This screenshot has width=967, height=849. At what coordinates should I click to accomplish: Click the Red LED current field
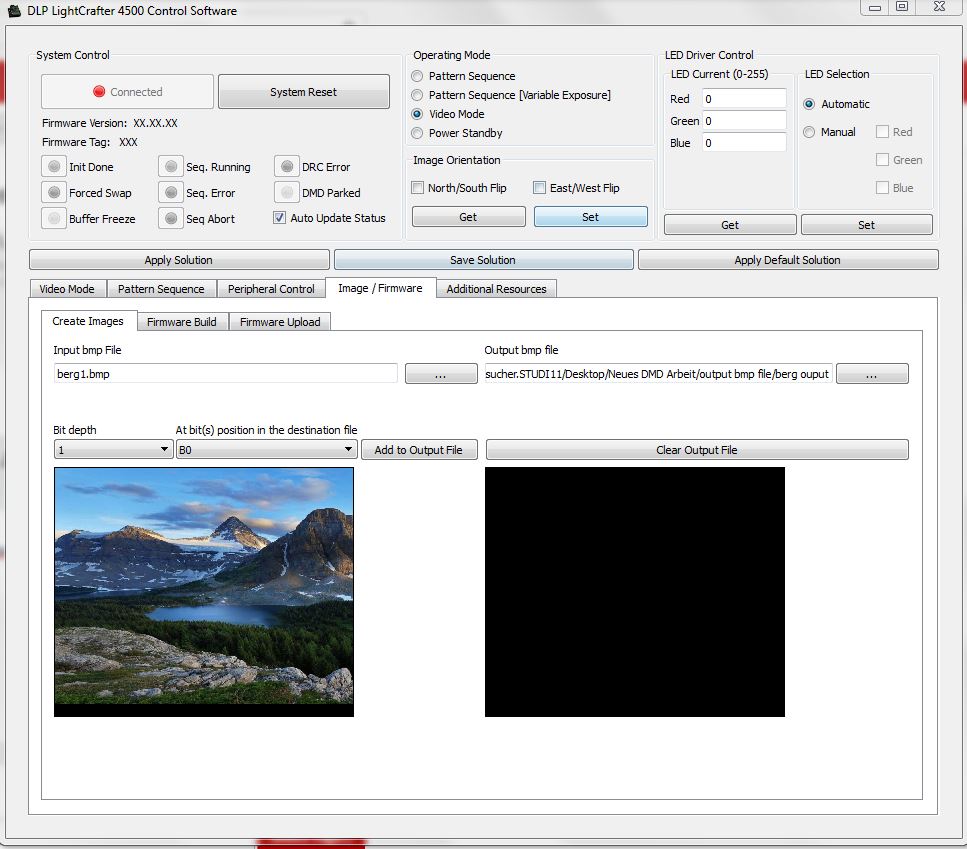(x=744, y=99)
